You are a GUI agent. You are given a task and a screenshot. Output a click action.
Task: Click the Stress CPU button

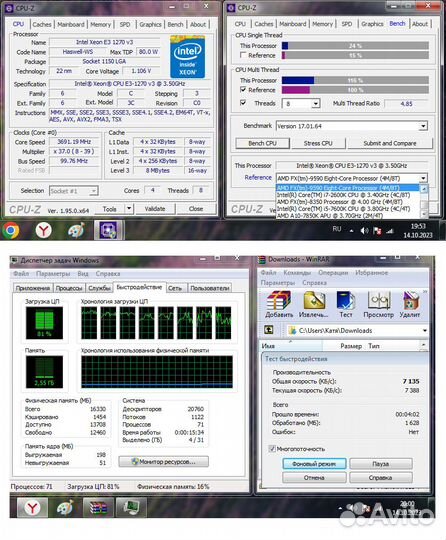pyautogui.click(x=318, y=143)
